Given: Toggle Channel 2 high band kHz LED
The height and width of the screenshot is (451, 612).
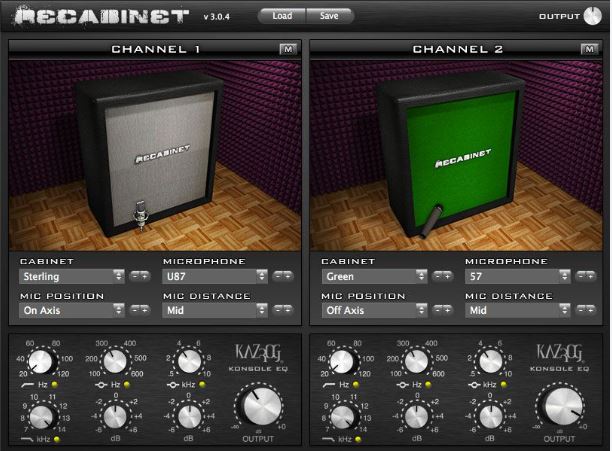Looking at the screenshot, I should (503, 385).
